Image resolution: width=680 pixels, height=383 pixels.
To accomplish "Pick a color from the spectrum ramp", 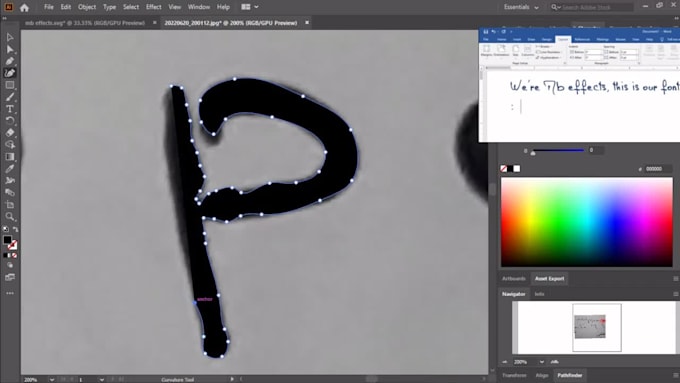I will [x=587, y=222].
